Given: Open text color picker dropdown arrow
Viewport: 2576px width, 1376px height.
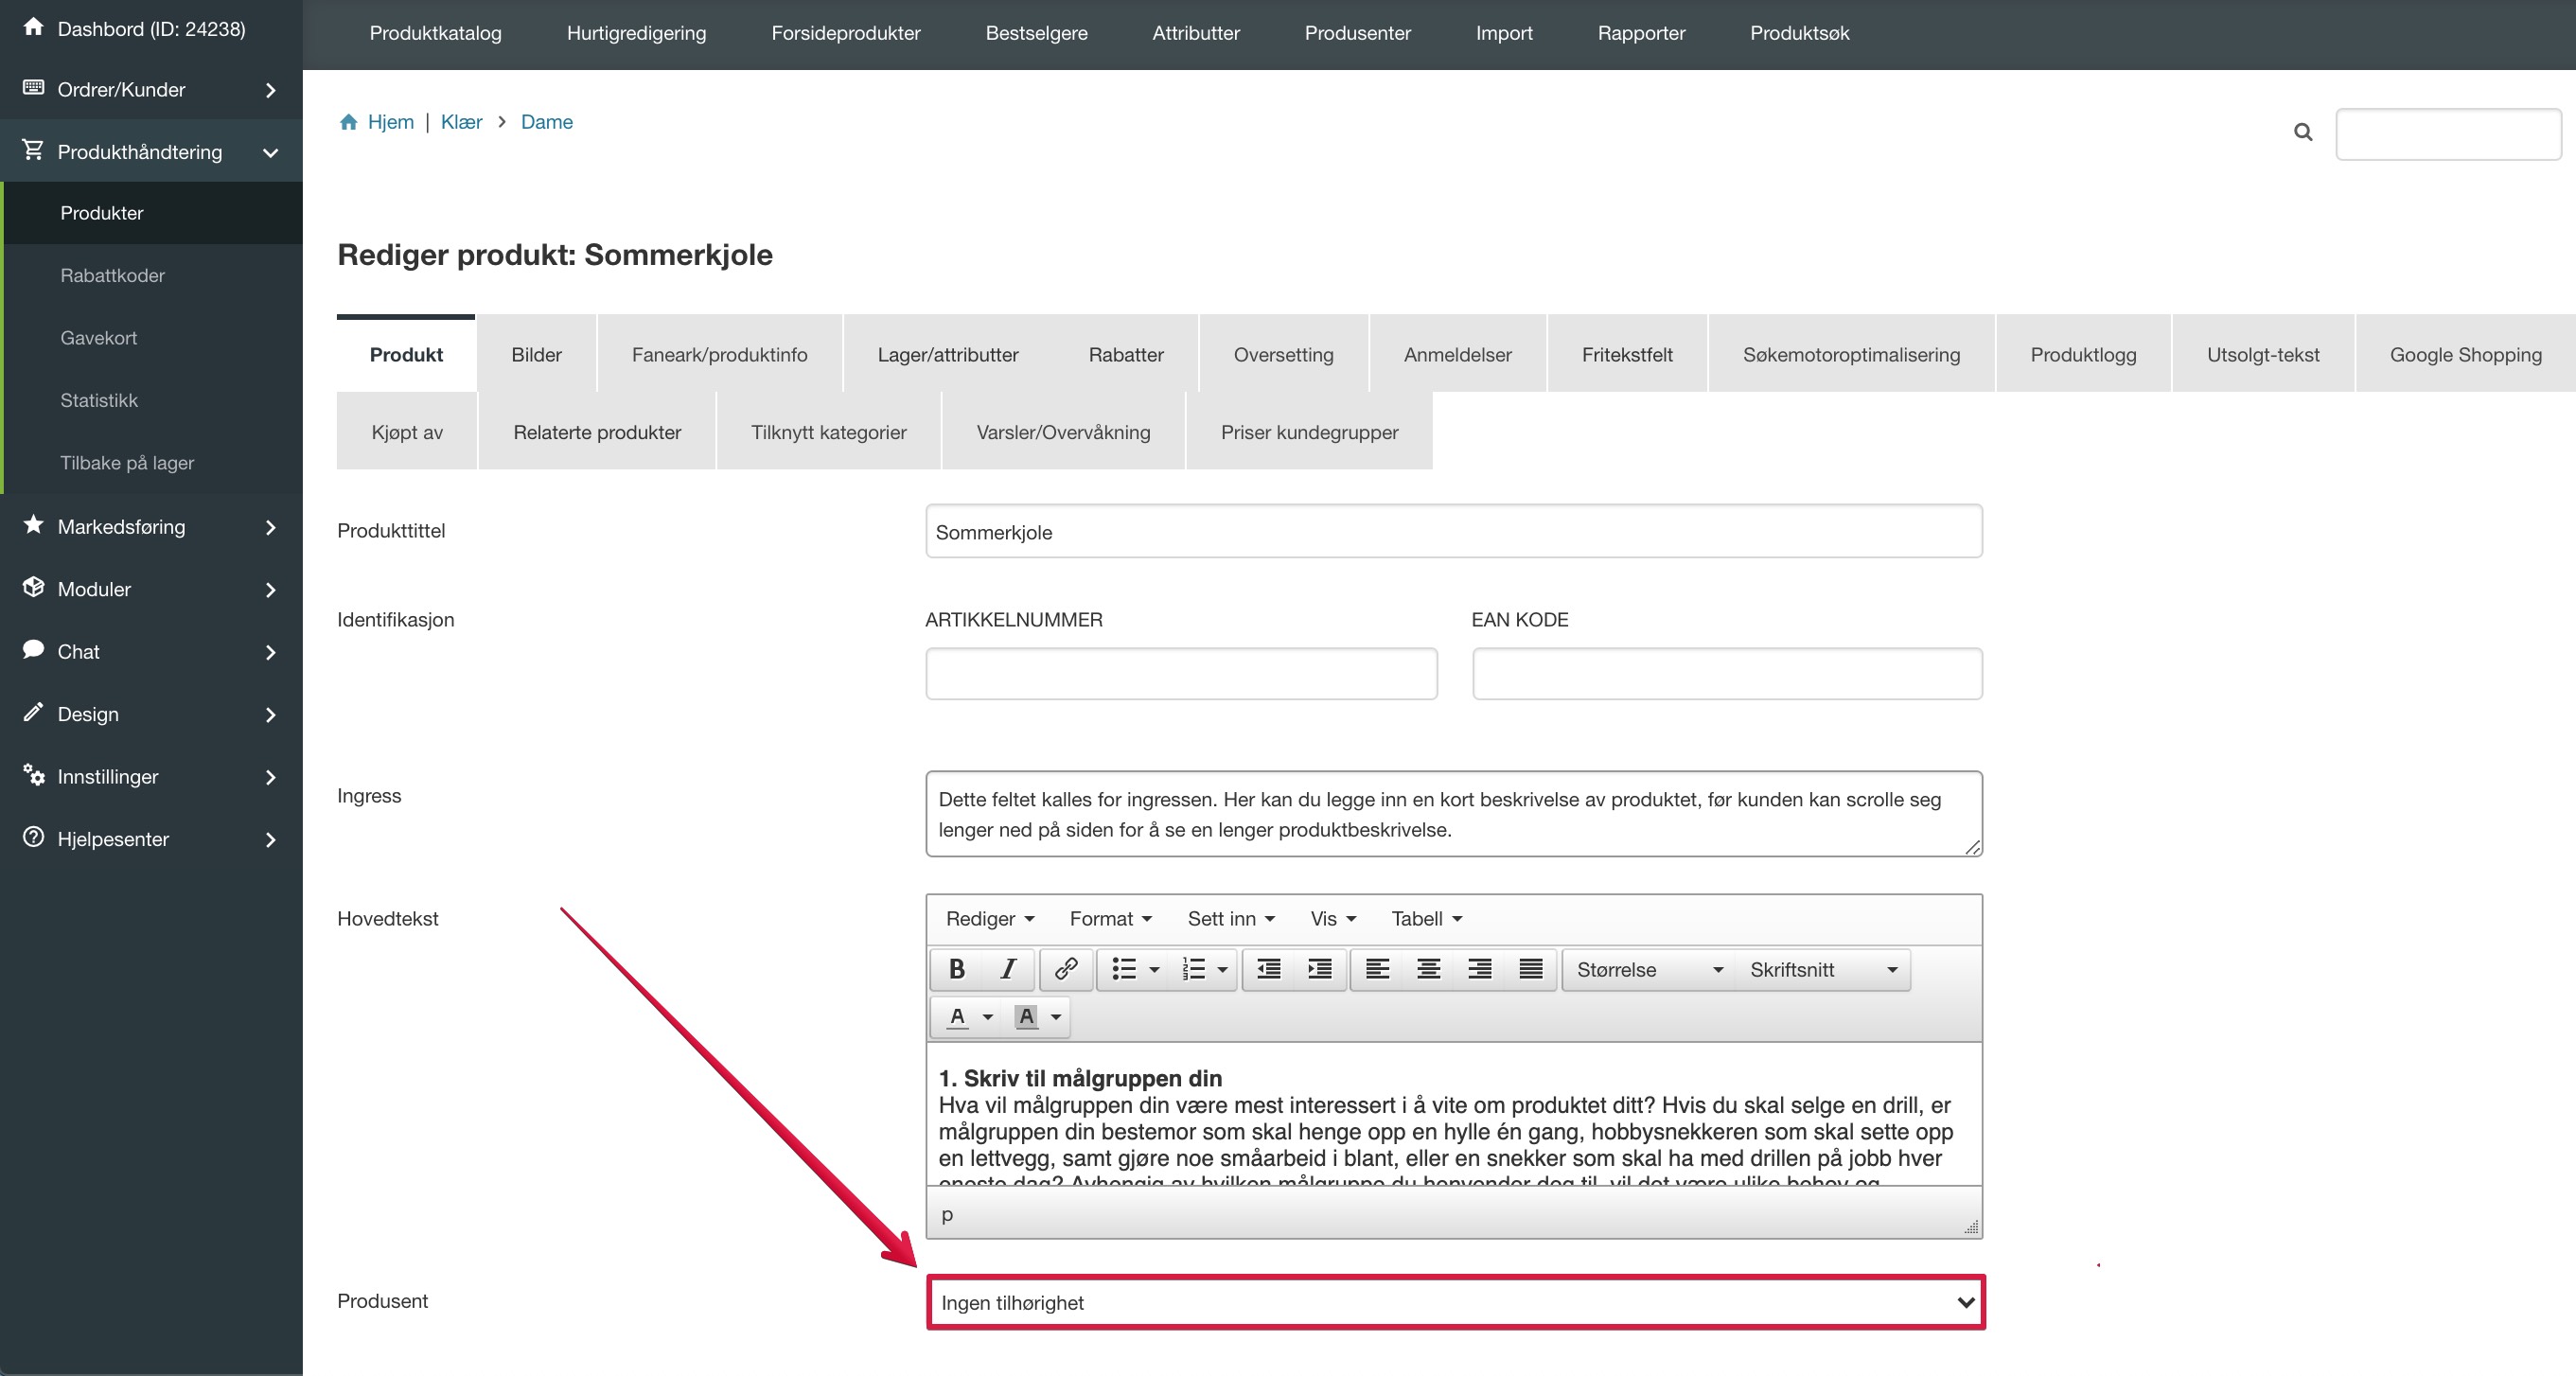Looking at the screenshot, I should pos(987,1017).
